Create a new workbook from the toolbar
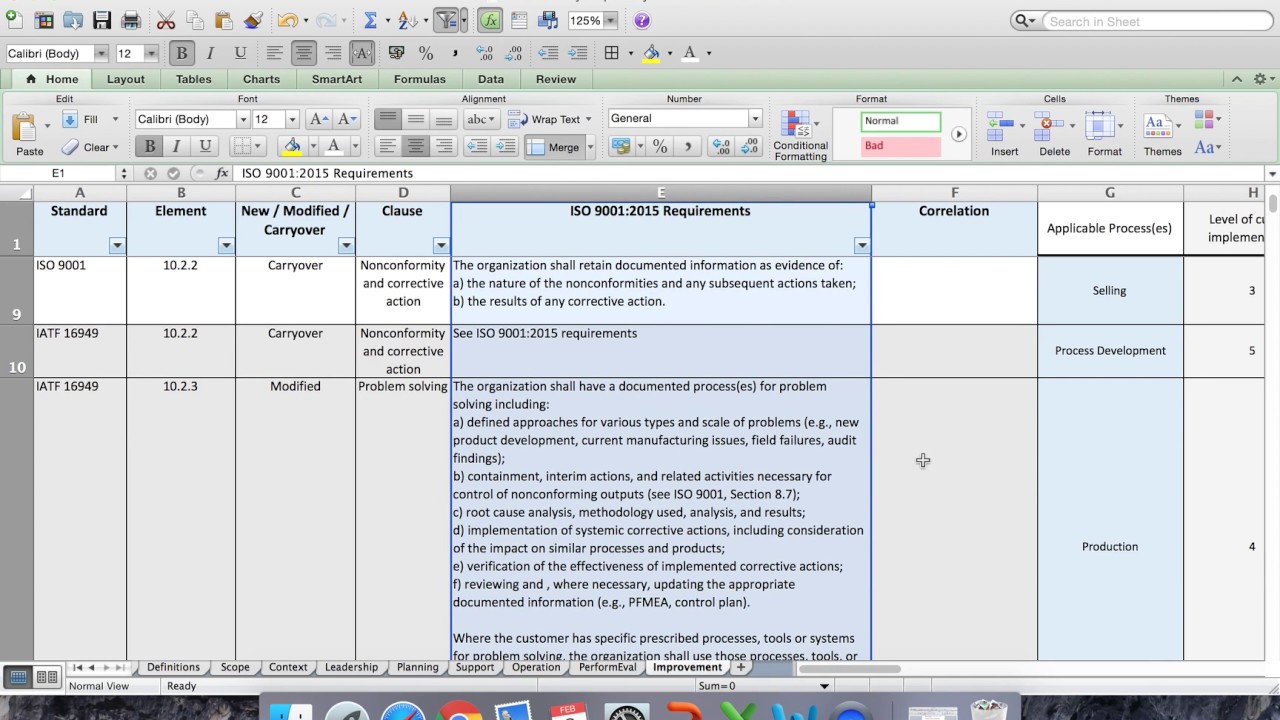 (x=14, y=20)
